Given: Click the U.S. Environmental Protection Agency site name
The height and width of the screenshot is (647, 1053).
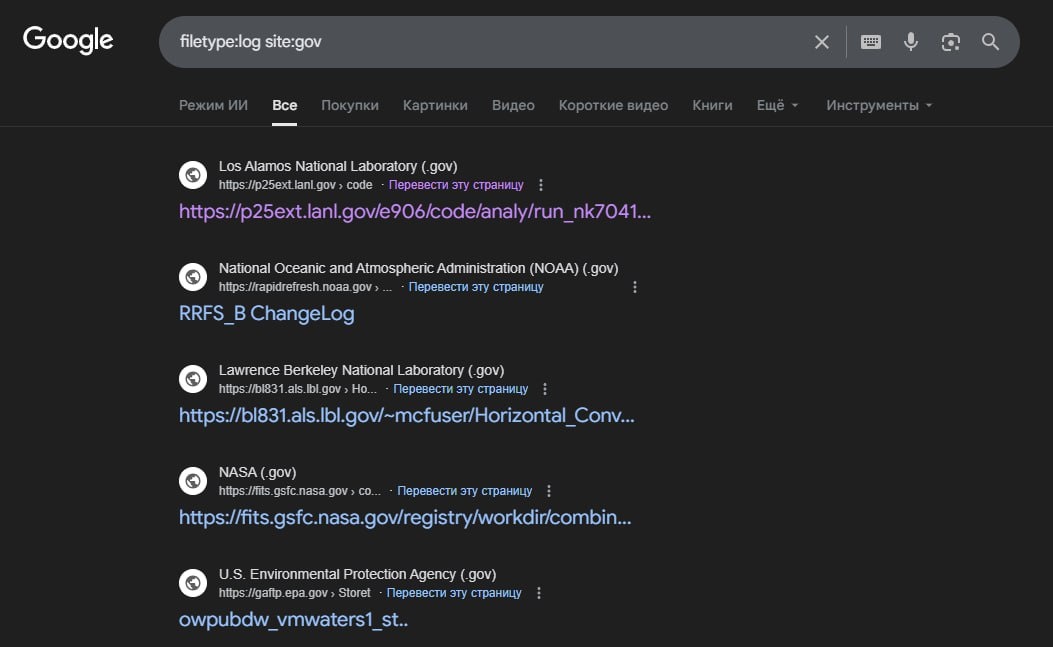Looking at the screenshot, I should (x=357, y=574).
